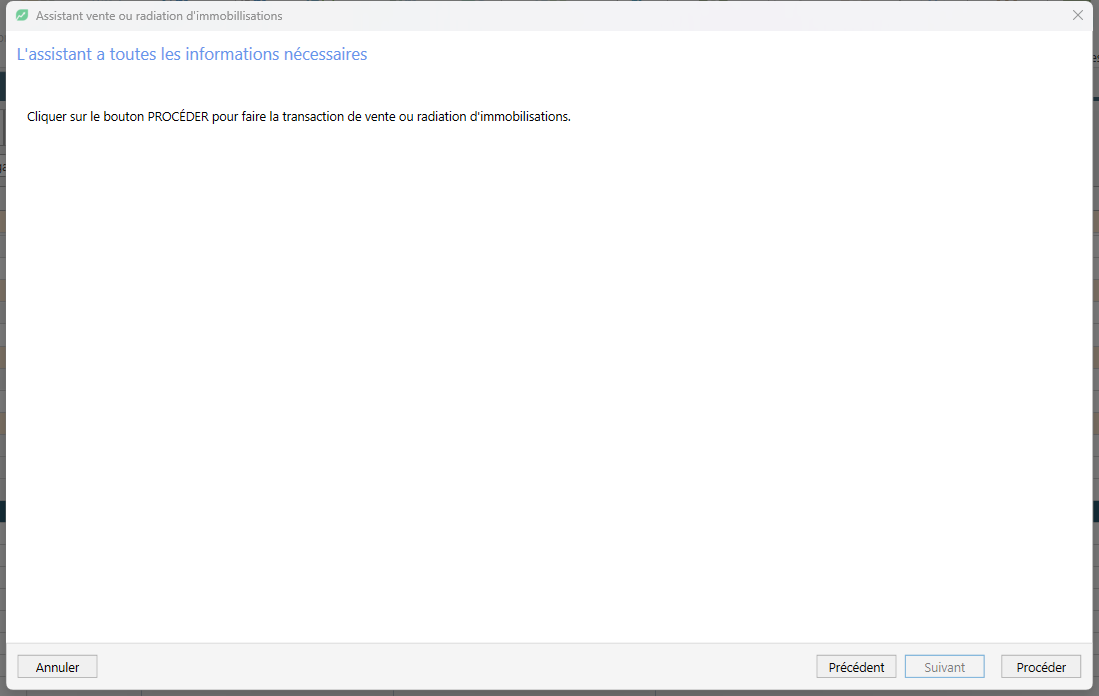Click the dialog title "Assistant vente ou radiation d'immobillisations"
Screen dimensions: 1099x696
coord(159,15)
